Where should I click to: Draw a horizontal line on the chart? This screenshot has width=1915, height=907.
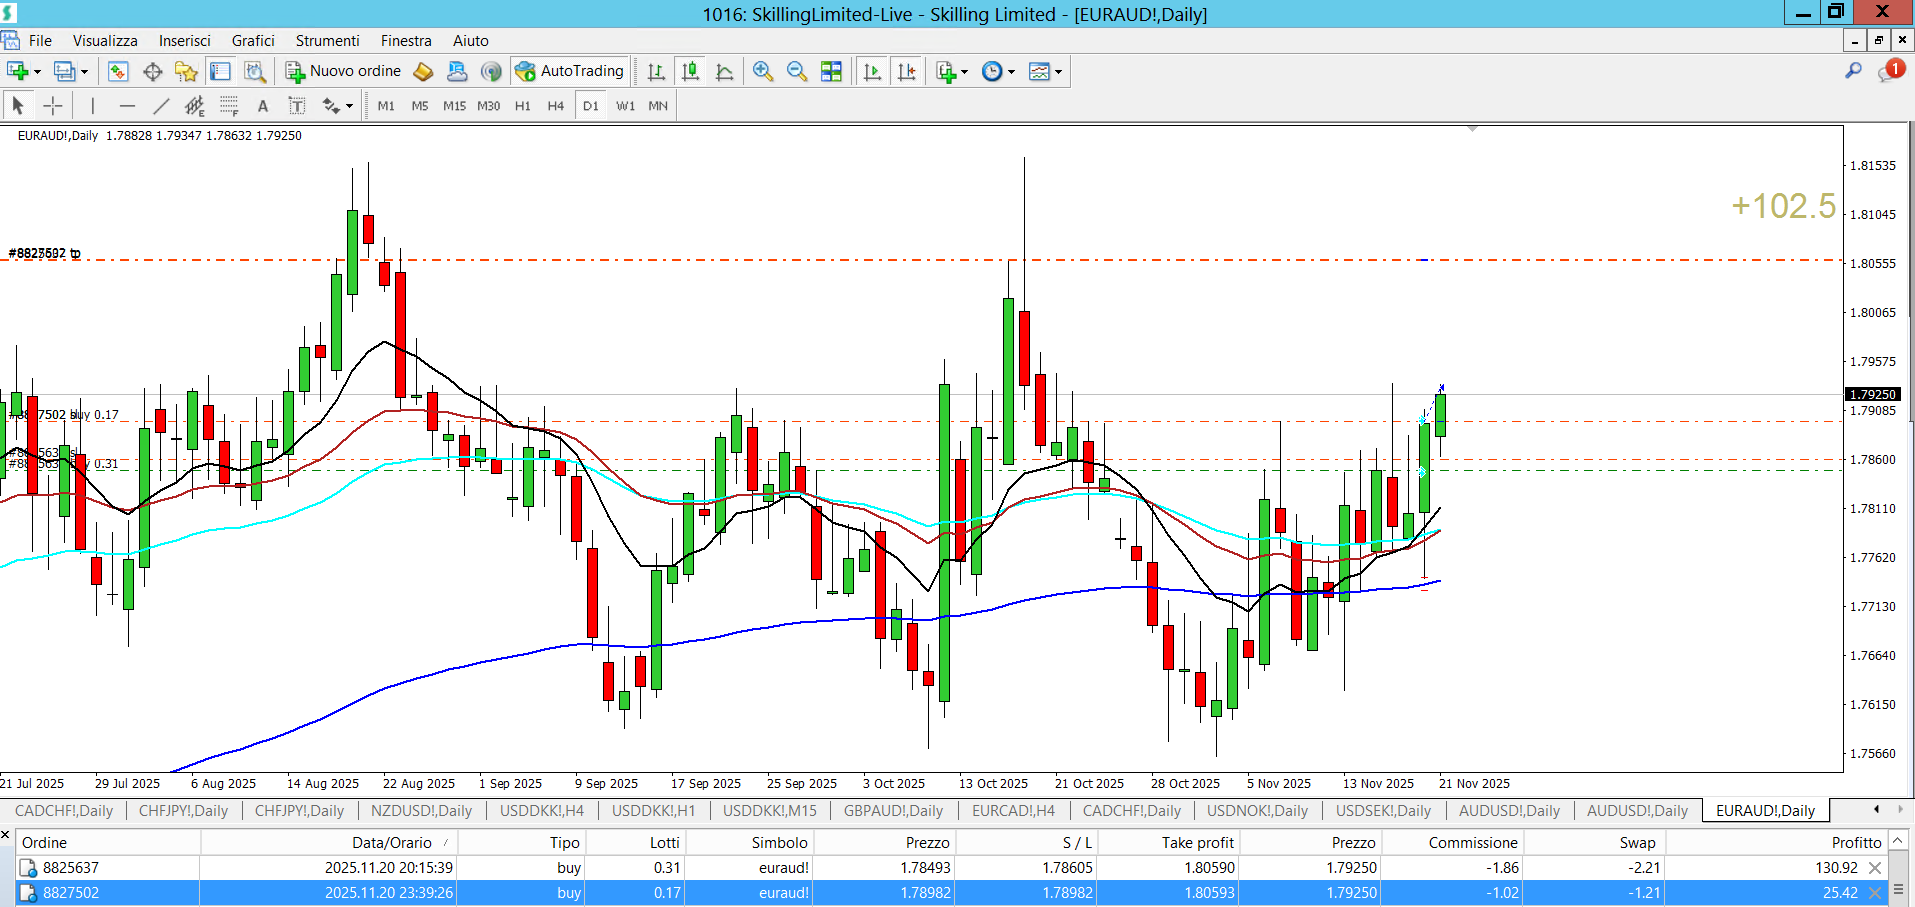127,106
